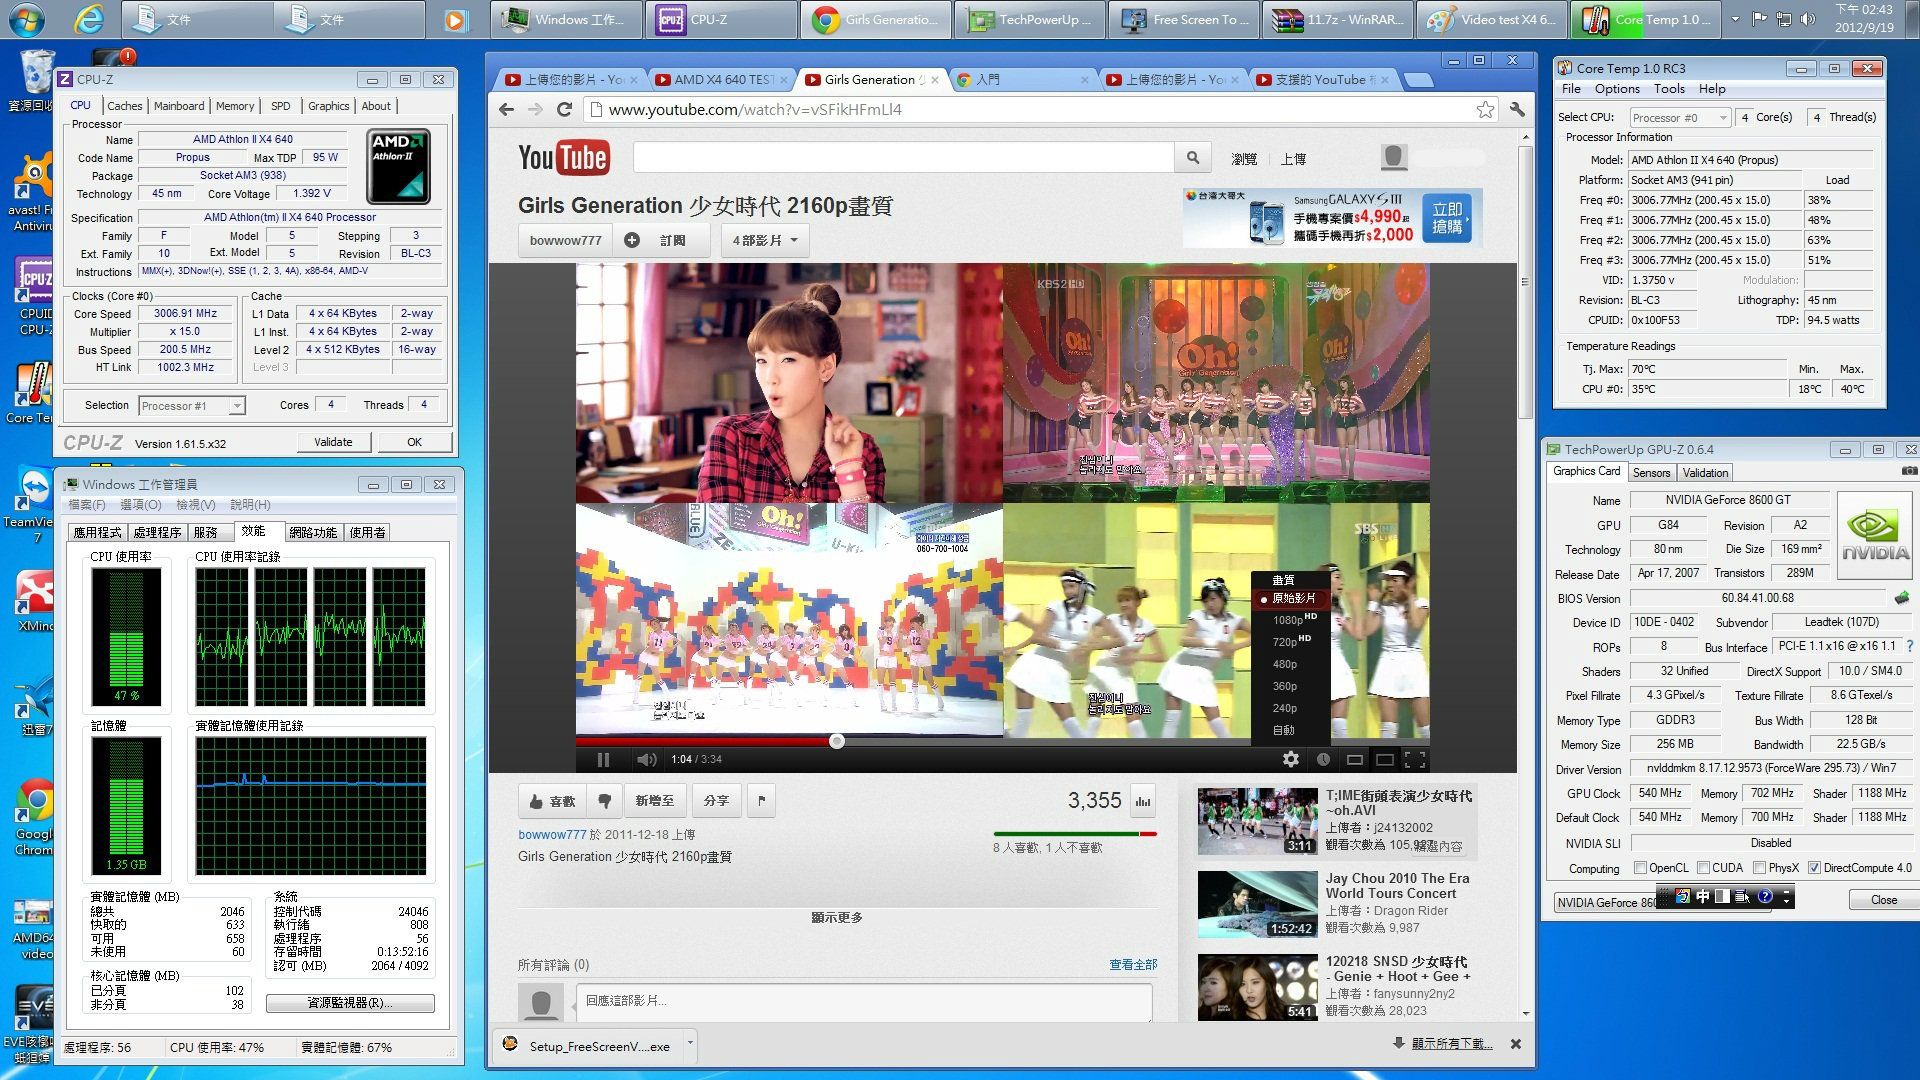Open the 分享 share panel

tap(716, 801)
